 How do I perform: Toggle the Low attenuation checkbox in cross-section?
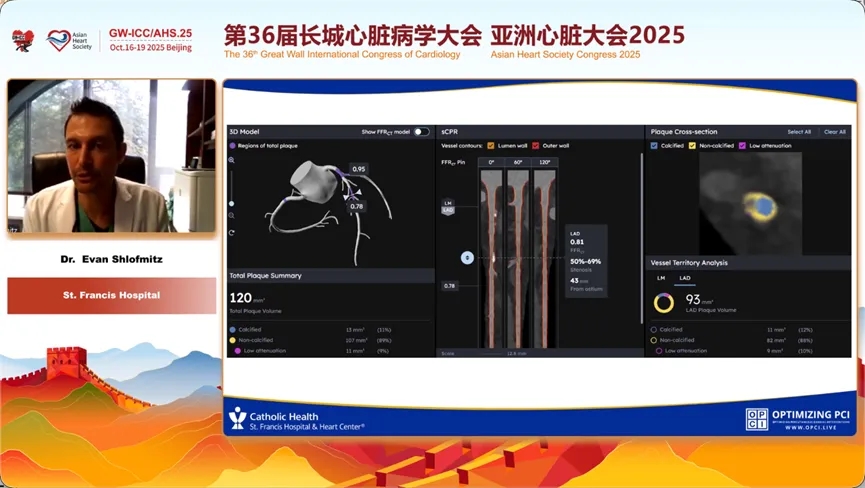point(742,146)
